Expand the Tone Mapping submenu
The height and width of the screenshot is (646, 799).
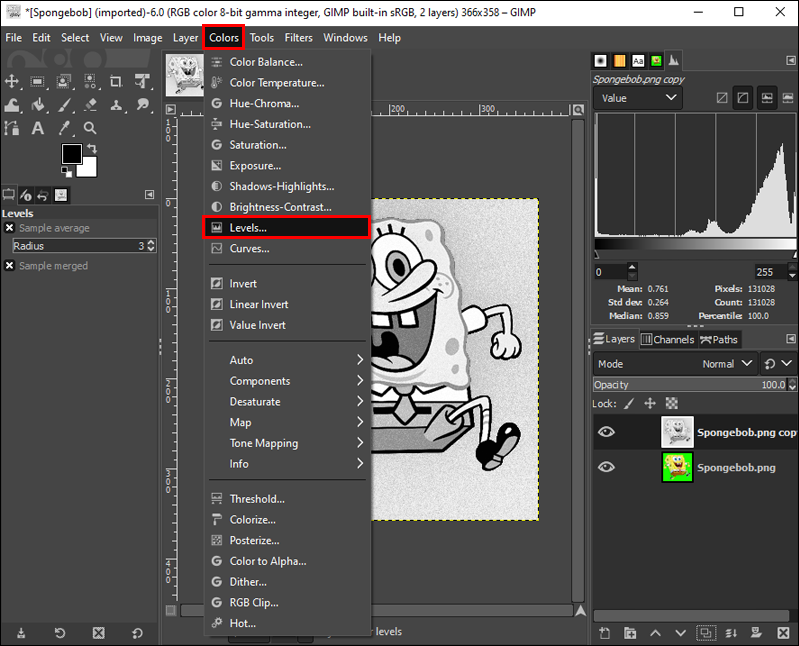[x=287, y=443]
